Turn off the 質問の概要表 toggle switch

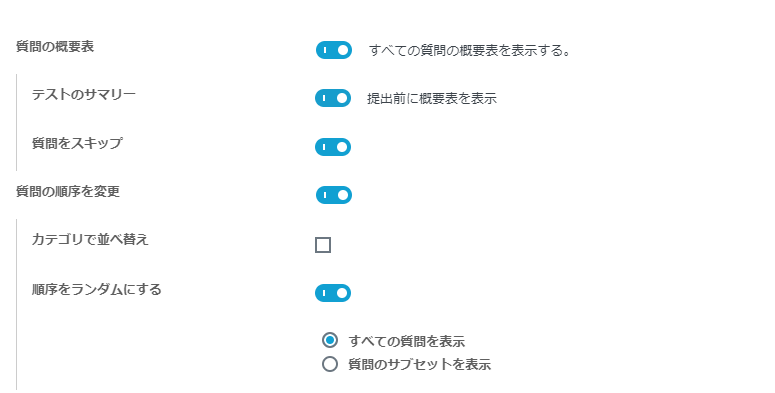(x=334, y=50)
